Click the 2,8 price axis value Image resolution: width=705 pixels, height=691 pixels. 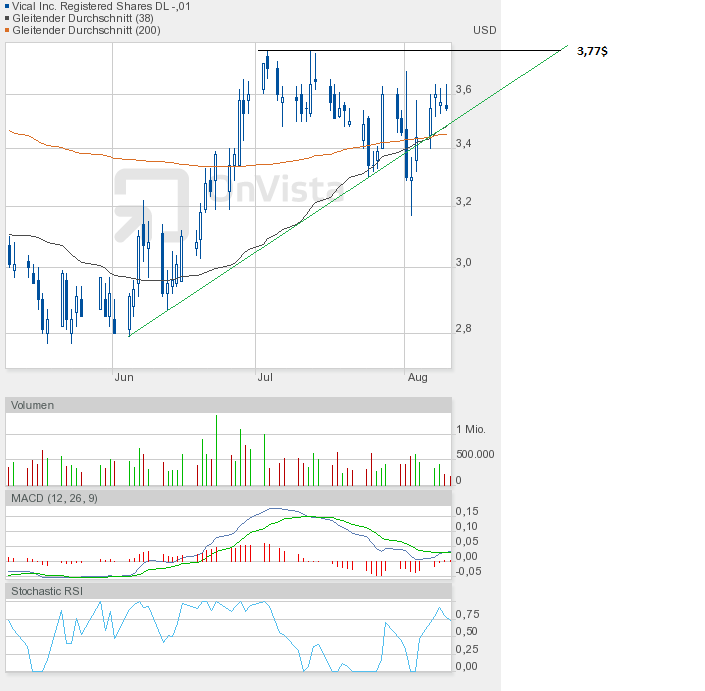464,329
